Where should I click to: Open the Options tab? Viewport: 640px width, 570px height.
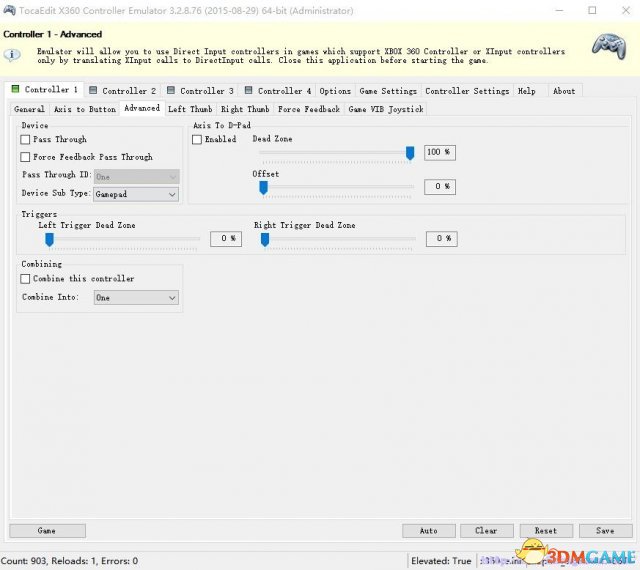coord(335,91)
